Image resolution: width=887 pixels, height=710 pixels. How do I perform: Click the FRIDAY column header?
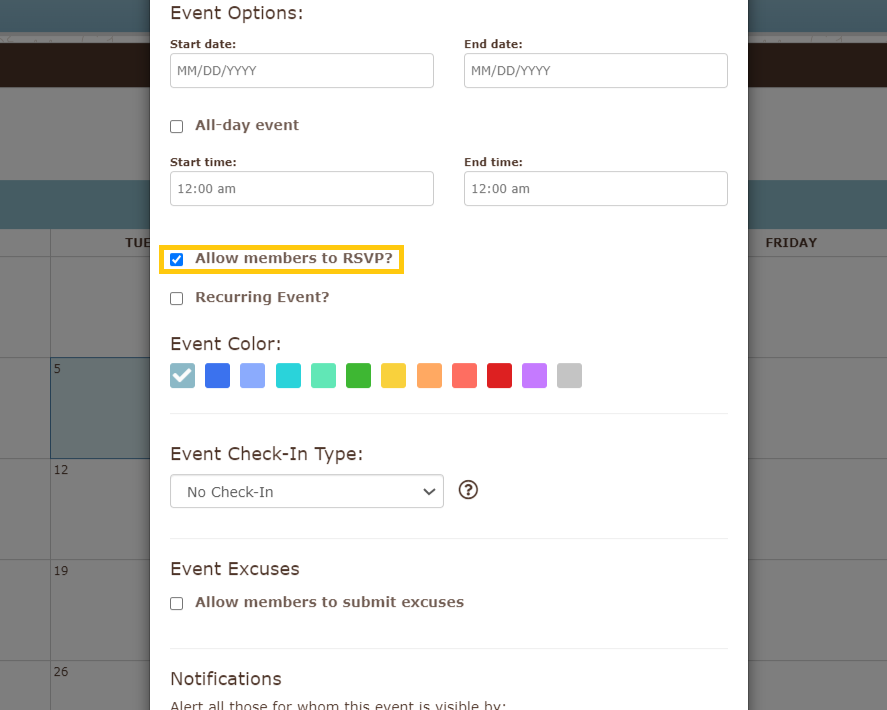pos(791,242)
